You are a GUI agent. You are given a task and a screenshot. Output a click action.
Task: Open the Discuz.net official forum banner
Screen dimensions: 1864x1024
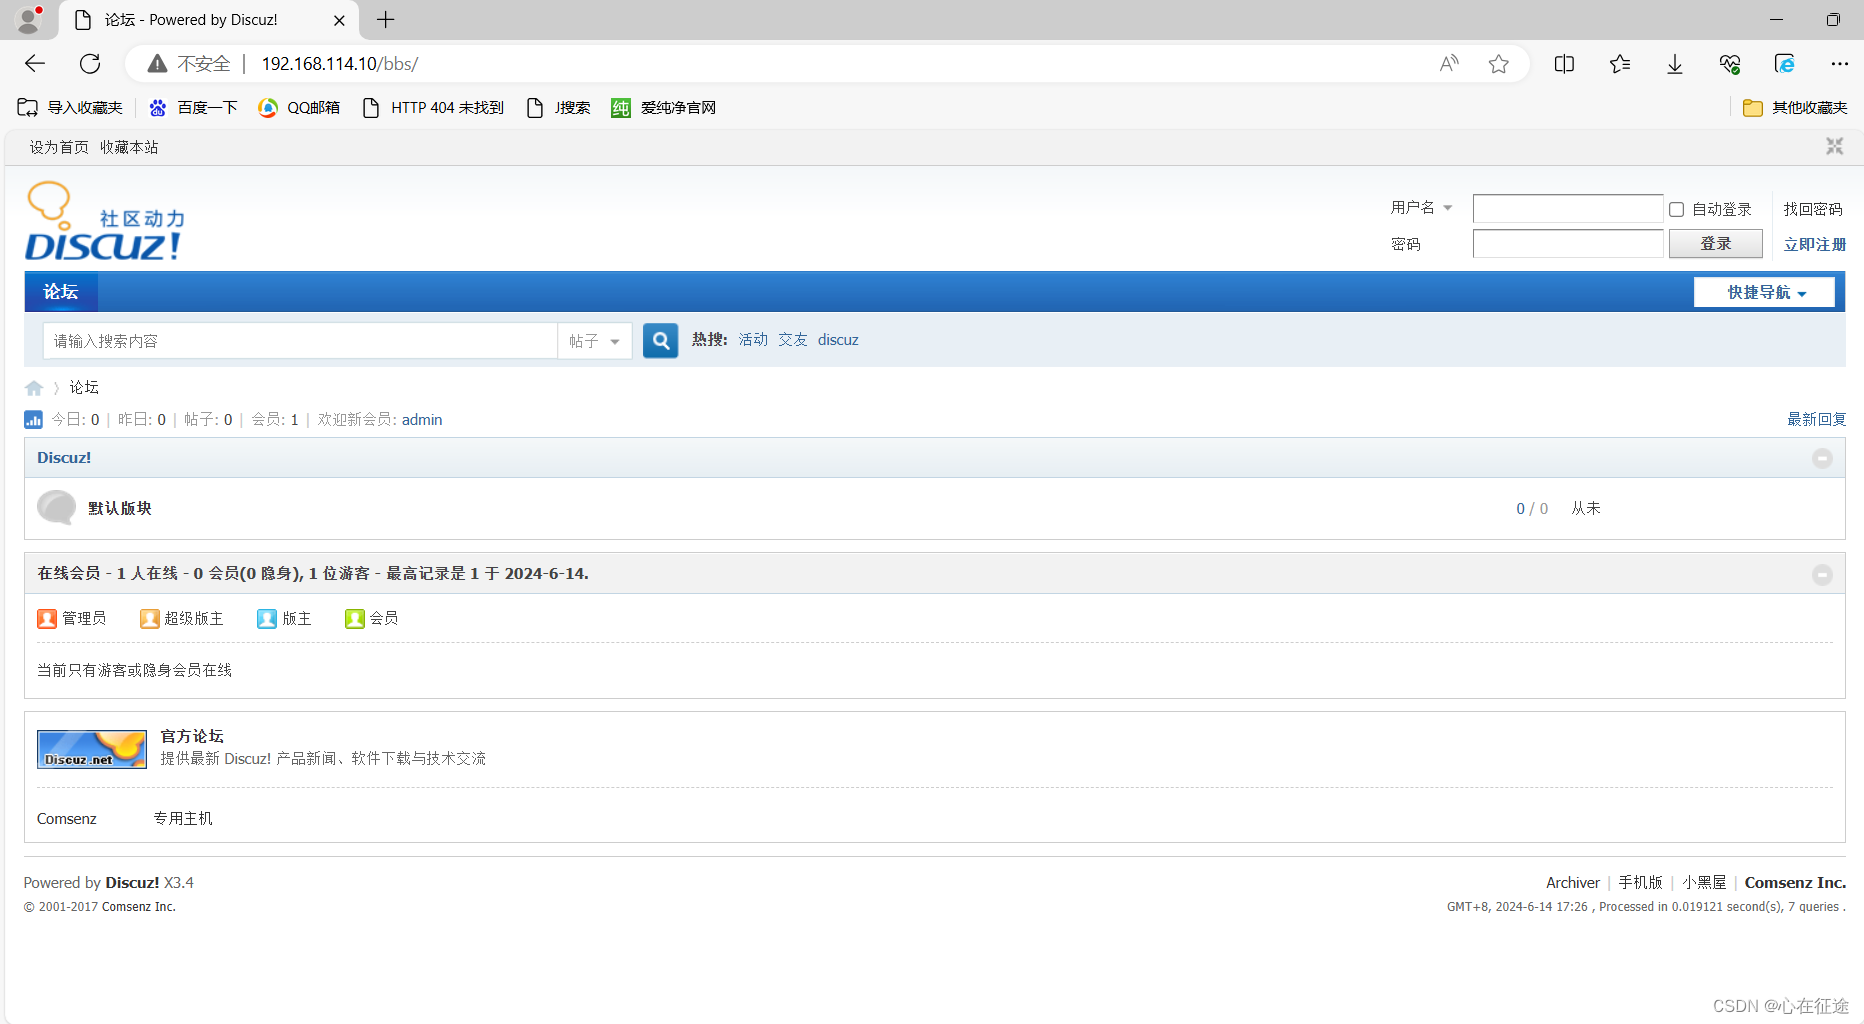click(x=92, y=749)
